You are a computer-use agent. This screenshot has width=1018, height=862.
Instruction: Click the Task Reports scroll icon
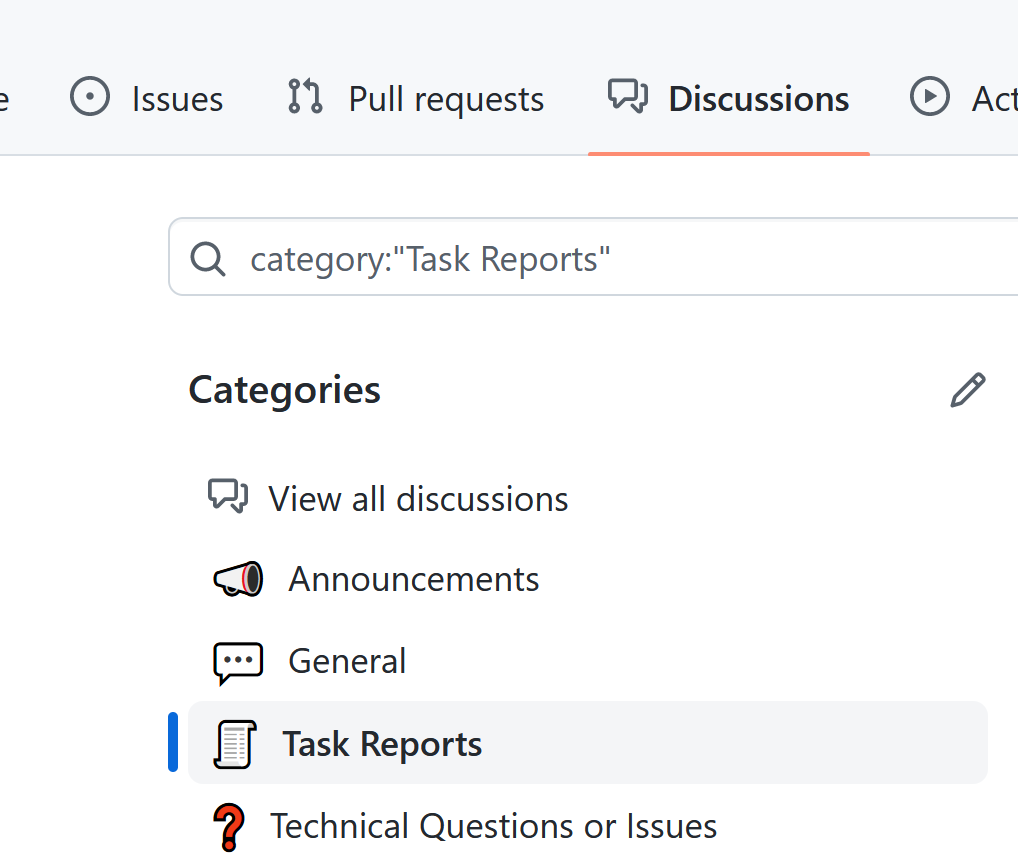click(235, 744)
